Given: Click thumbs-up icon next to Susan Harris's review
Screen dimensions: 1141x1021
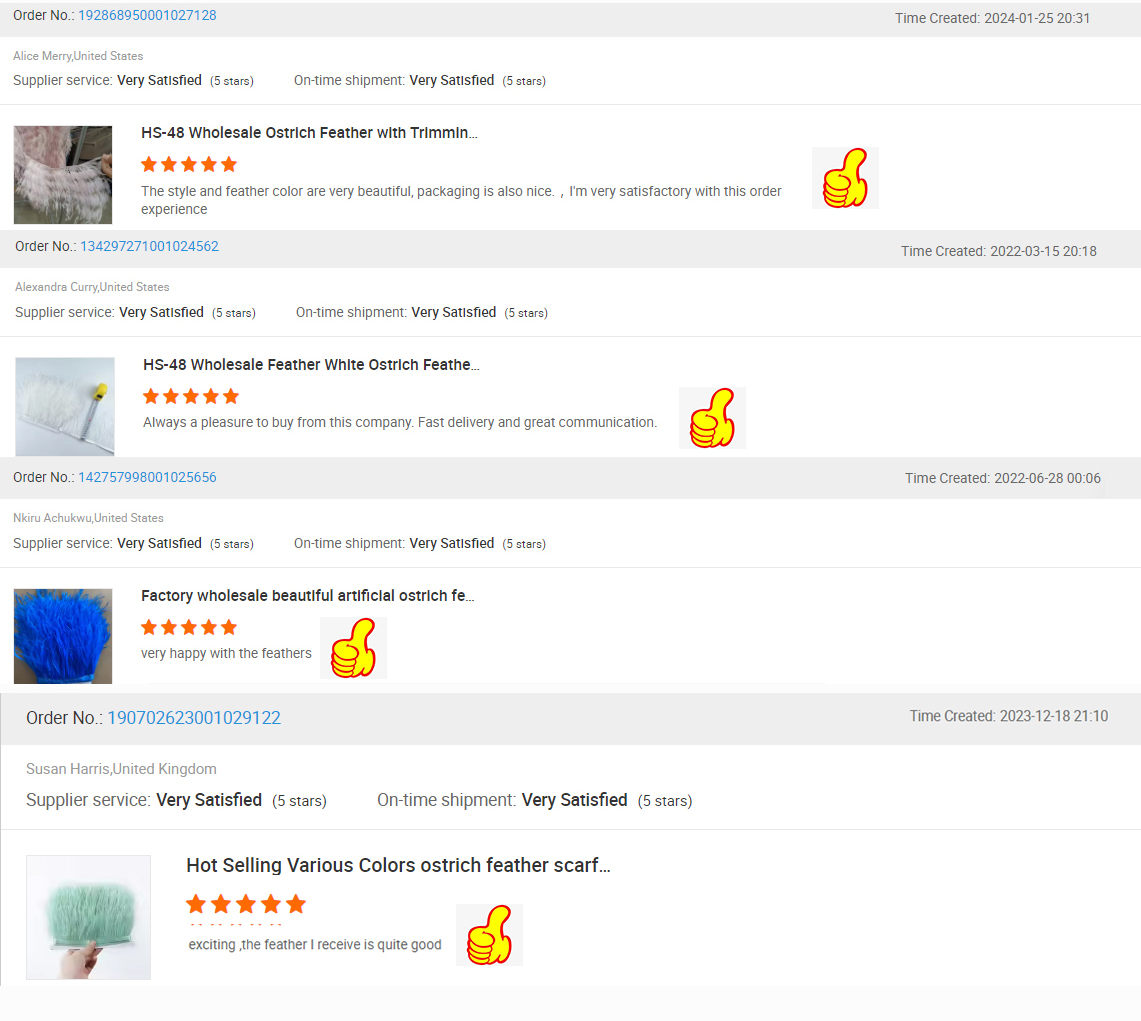Looking at the screenshot, I should pos(489,935).
